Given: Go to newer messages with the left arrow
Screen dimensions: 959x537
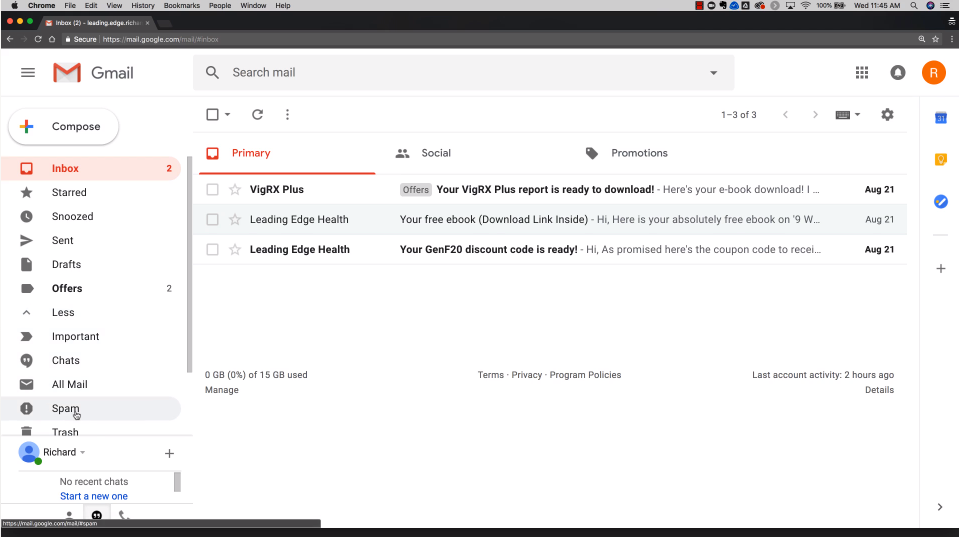Looking at the screenshot, I should coord(785,114).
